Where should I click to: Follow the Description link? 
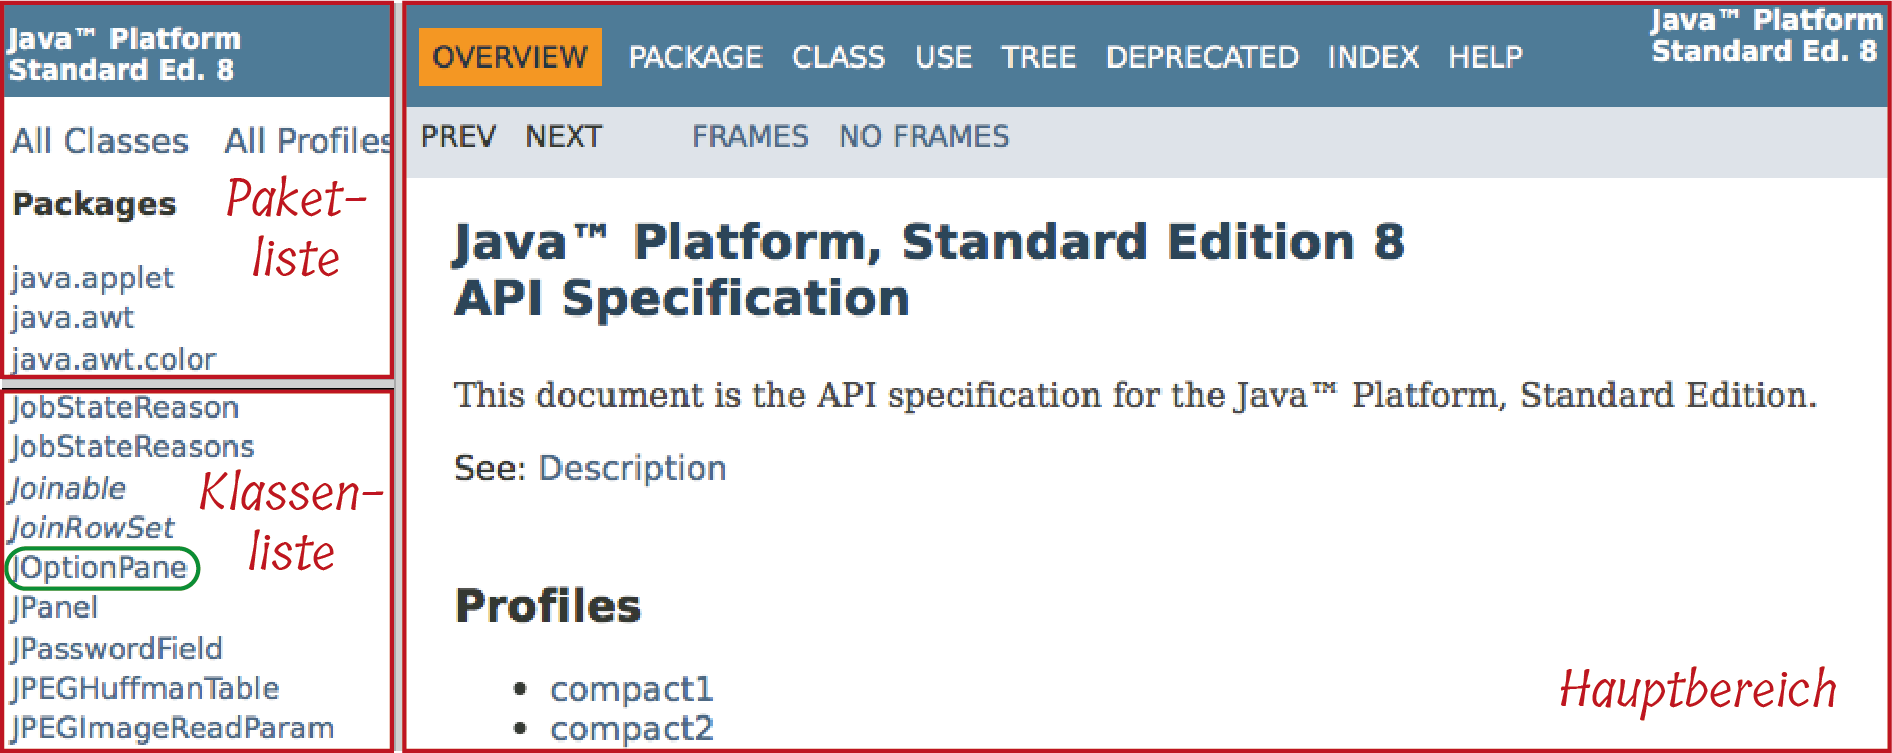click(x=632, y=468)
